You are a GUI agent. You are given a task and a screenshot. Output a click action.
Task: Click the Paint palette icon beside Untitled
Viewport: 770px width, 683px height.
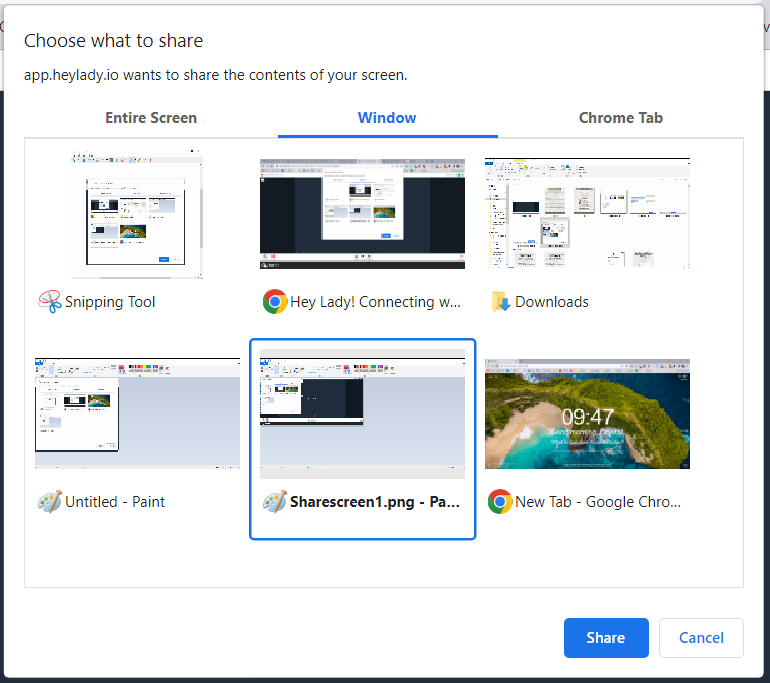(49, 501)
